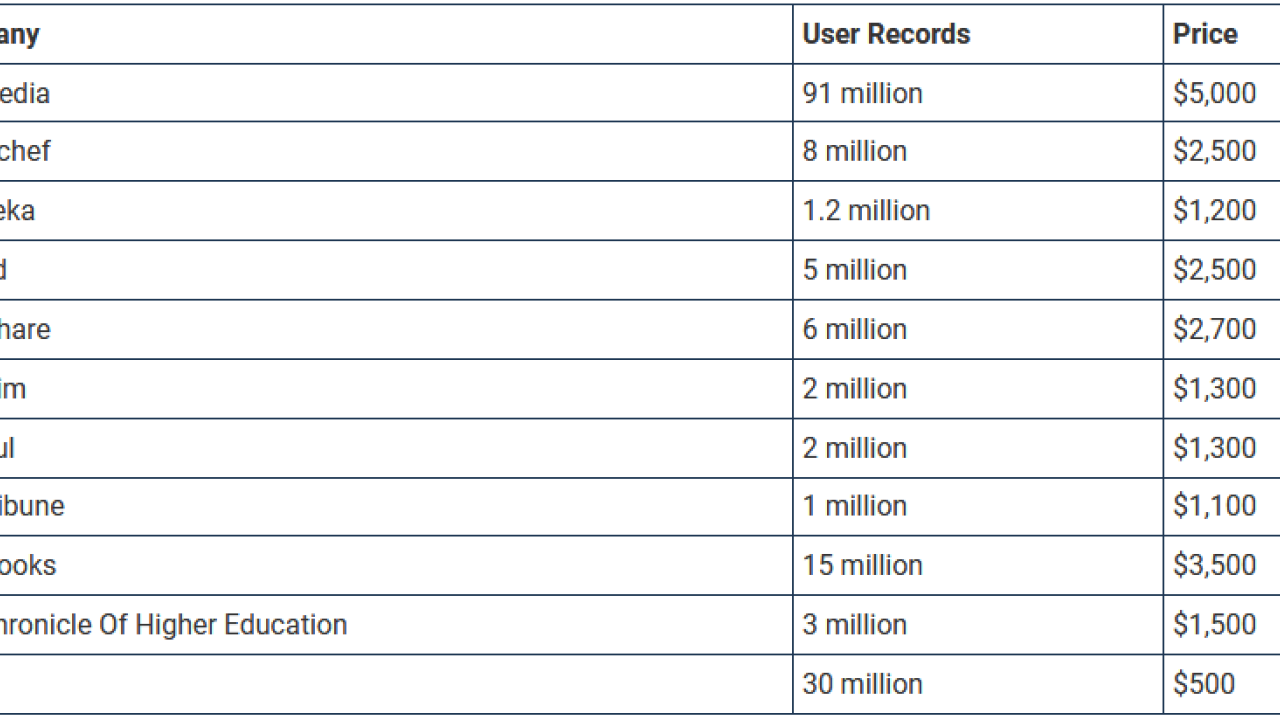Click the $5,000 price cell

click(1214, 93)
